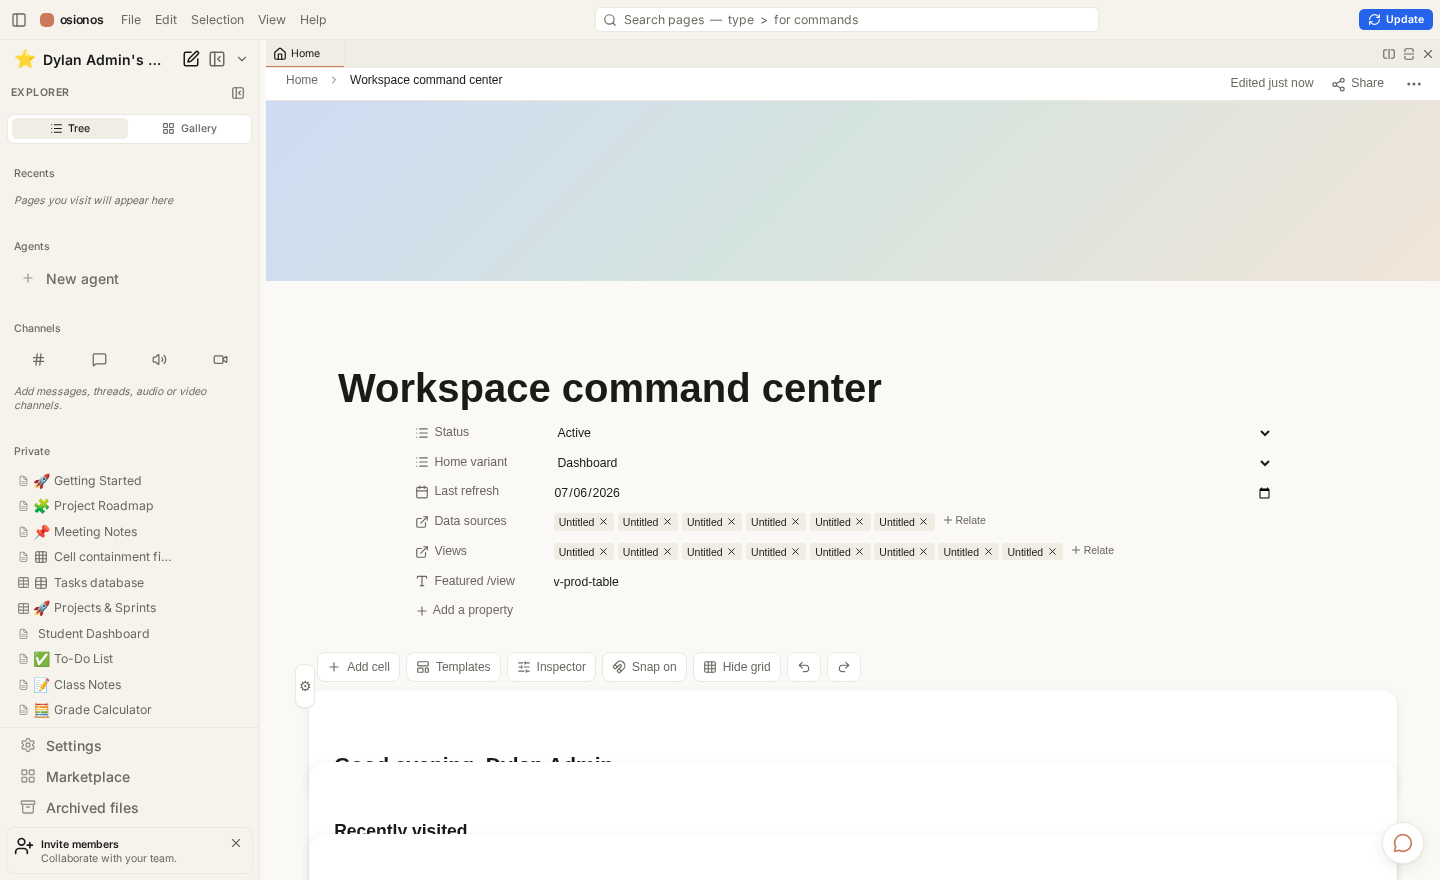Open the Status dropdown
Viewport: 1440px width, 880px height.
pos(913,433)
